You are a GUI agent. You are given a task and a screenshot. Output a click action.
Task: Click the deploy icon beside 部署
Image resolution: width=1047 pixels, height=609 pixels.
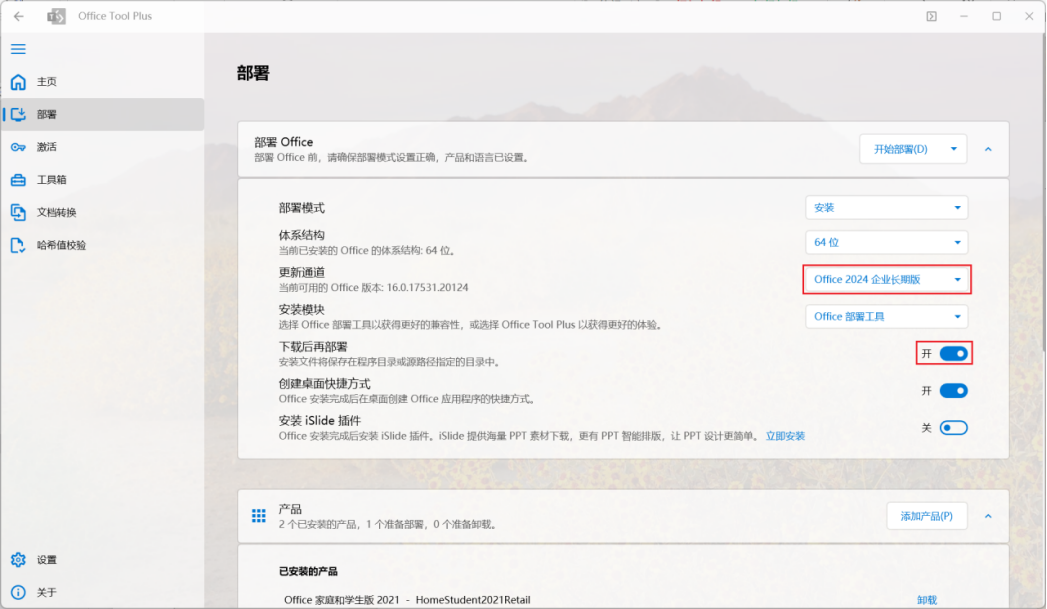(x=19, y=114)
